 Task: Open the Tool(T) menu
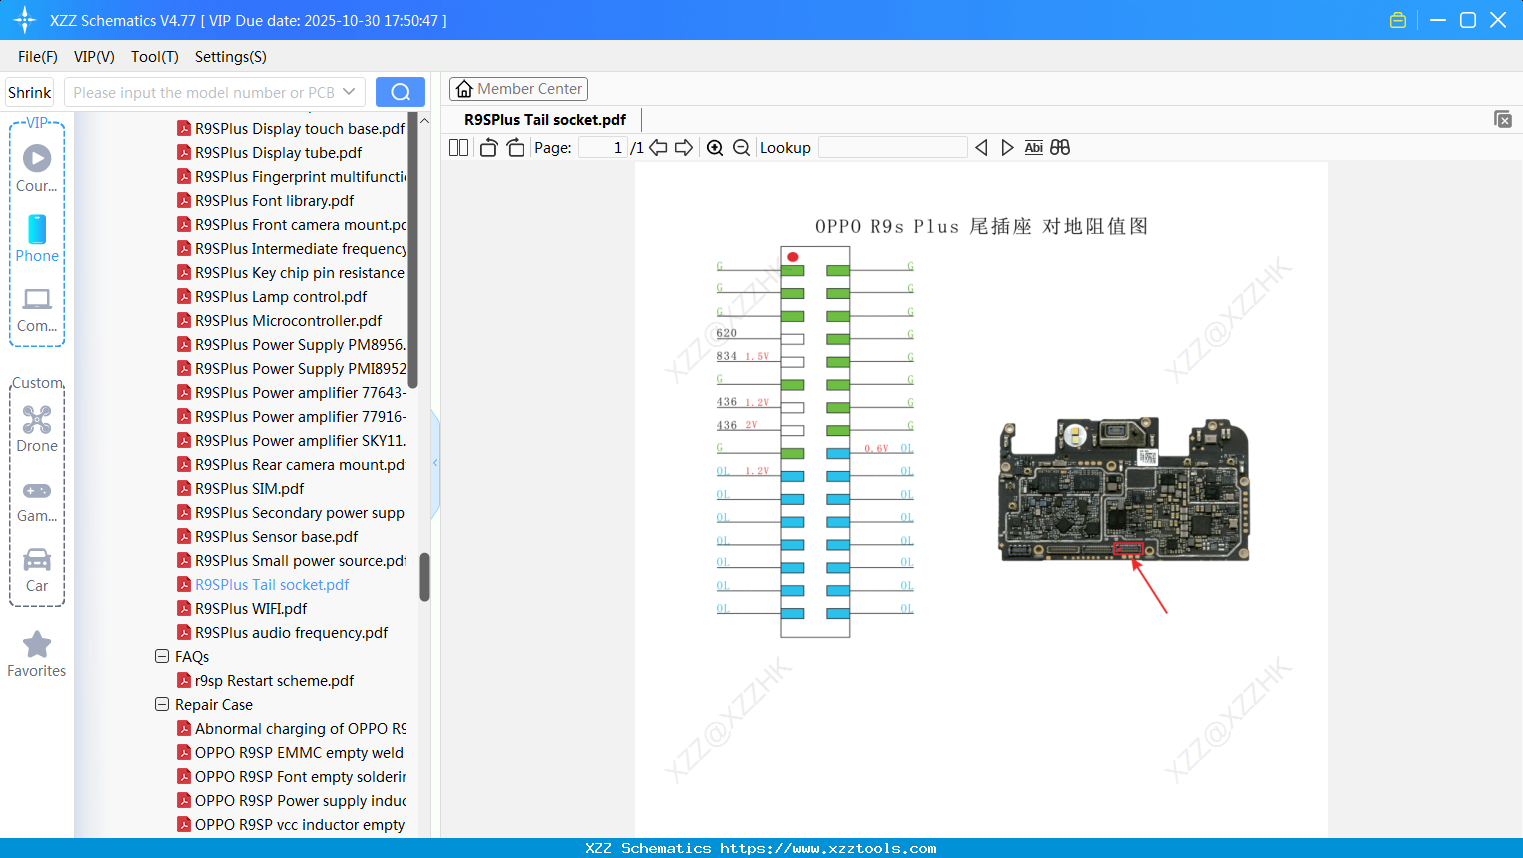click(155, 57)
